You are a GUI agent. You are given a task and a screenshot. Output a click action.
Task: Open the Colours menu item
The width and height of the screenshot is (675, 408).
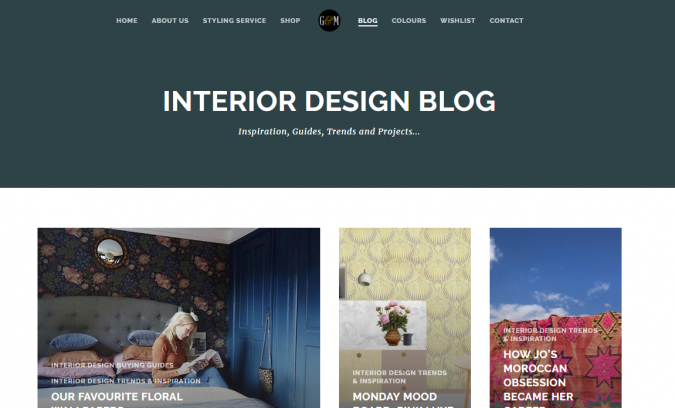(x=409, y=21)
